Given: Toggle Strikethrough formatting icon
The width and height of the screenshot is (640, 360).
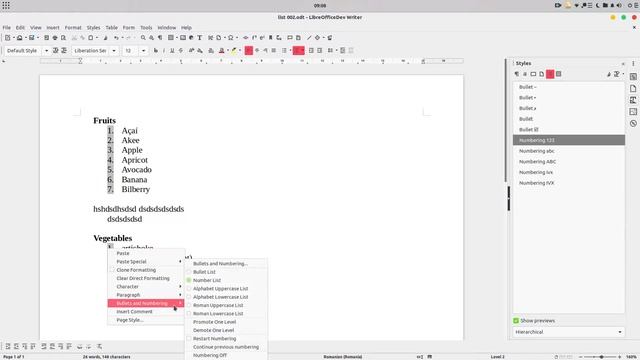Looking at the screenshot, I should coord(181,51).
